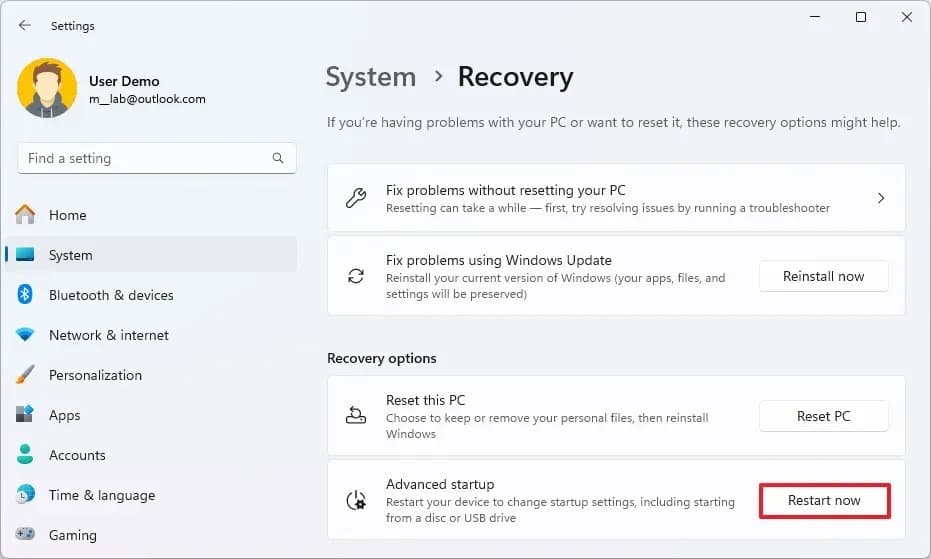Expand the troubleshooter chevron arrow
931x559 pixels.
pos(881,198)
